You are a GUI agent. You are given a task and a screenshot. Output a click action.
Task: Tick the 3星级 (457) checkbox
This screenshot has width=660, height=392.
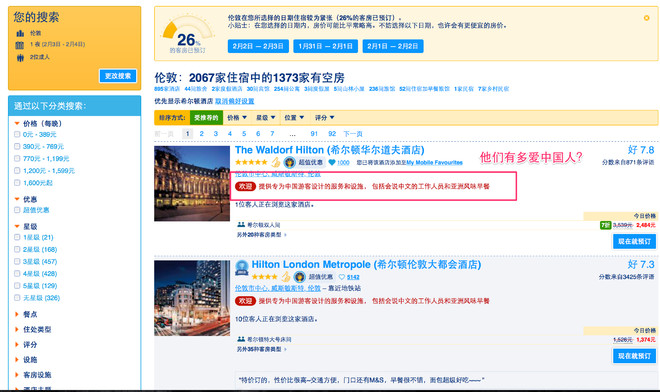click(x=17, y=261)
